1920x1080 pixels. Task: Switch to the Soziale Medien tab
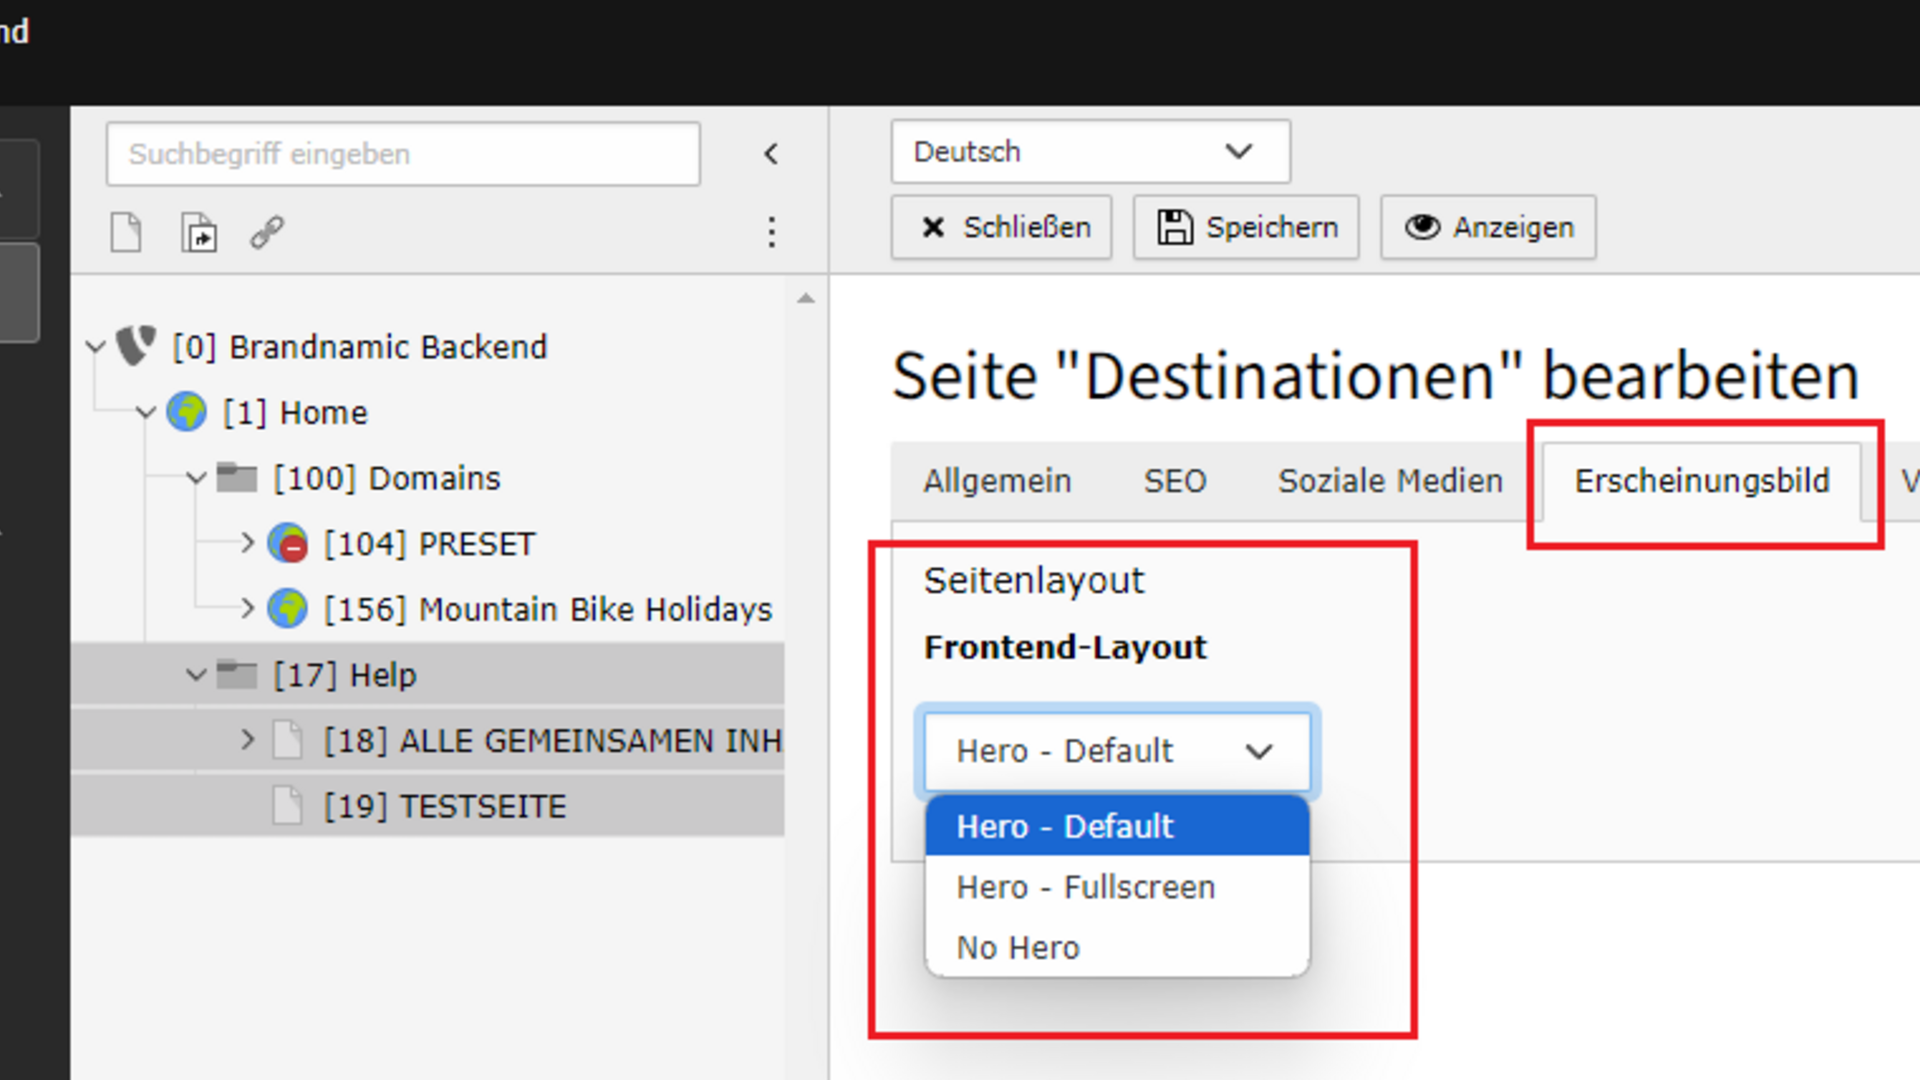coord(1390,481)
